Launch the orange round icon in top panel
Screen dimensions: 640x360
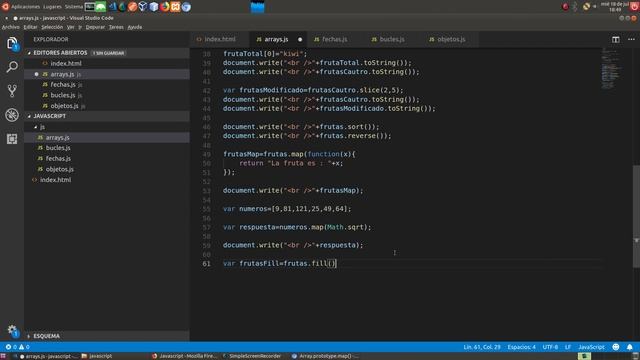(x=133, y=7)
